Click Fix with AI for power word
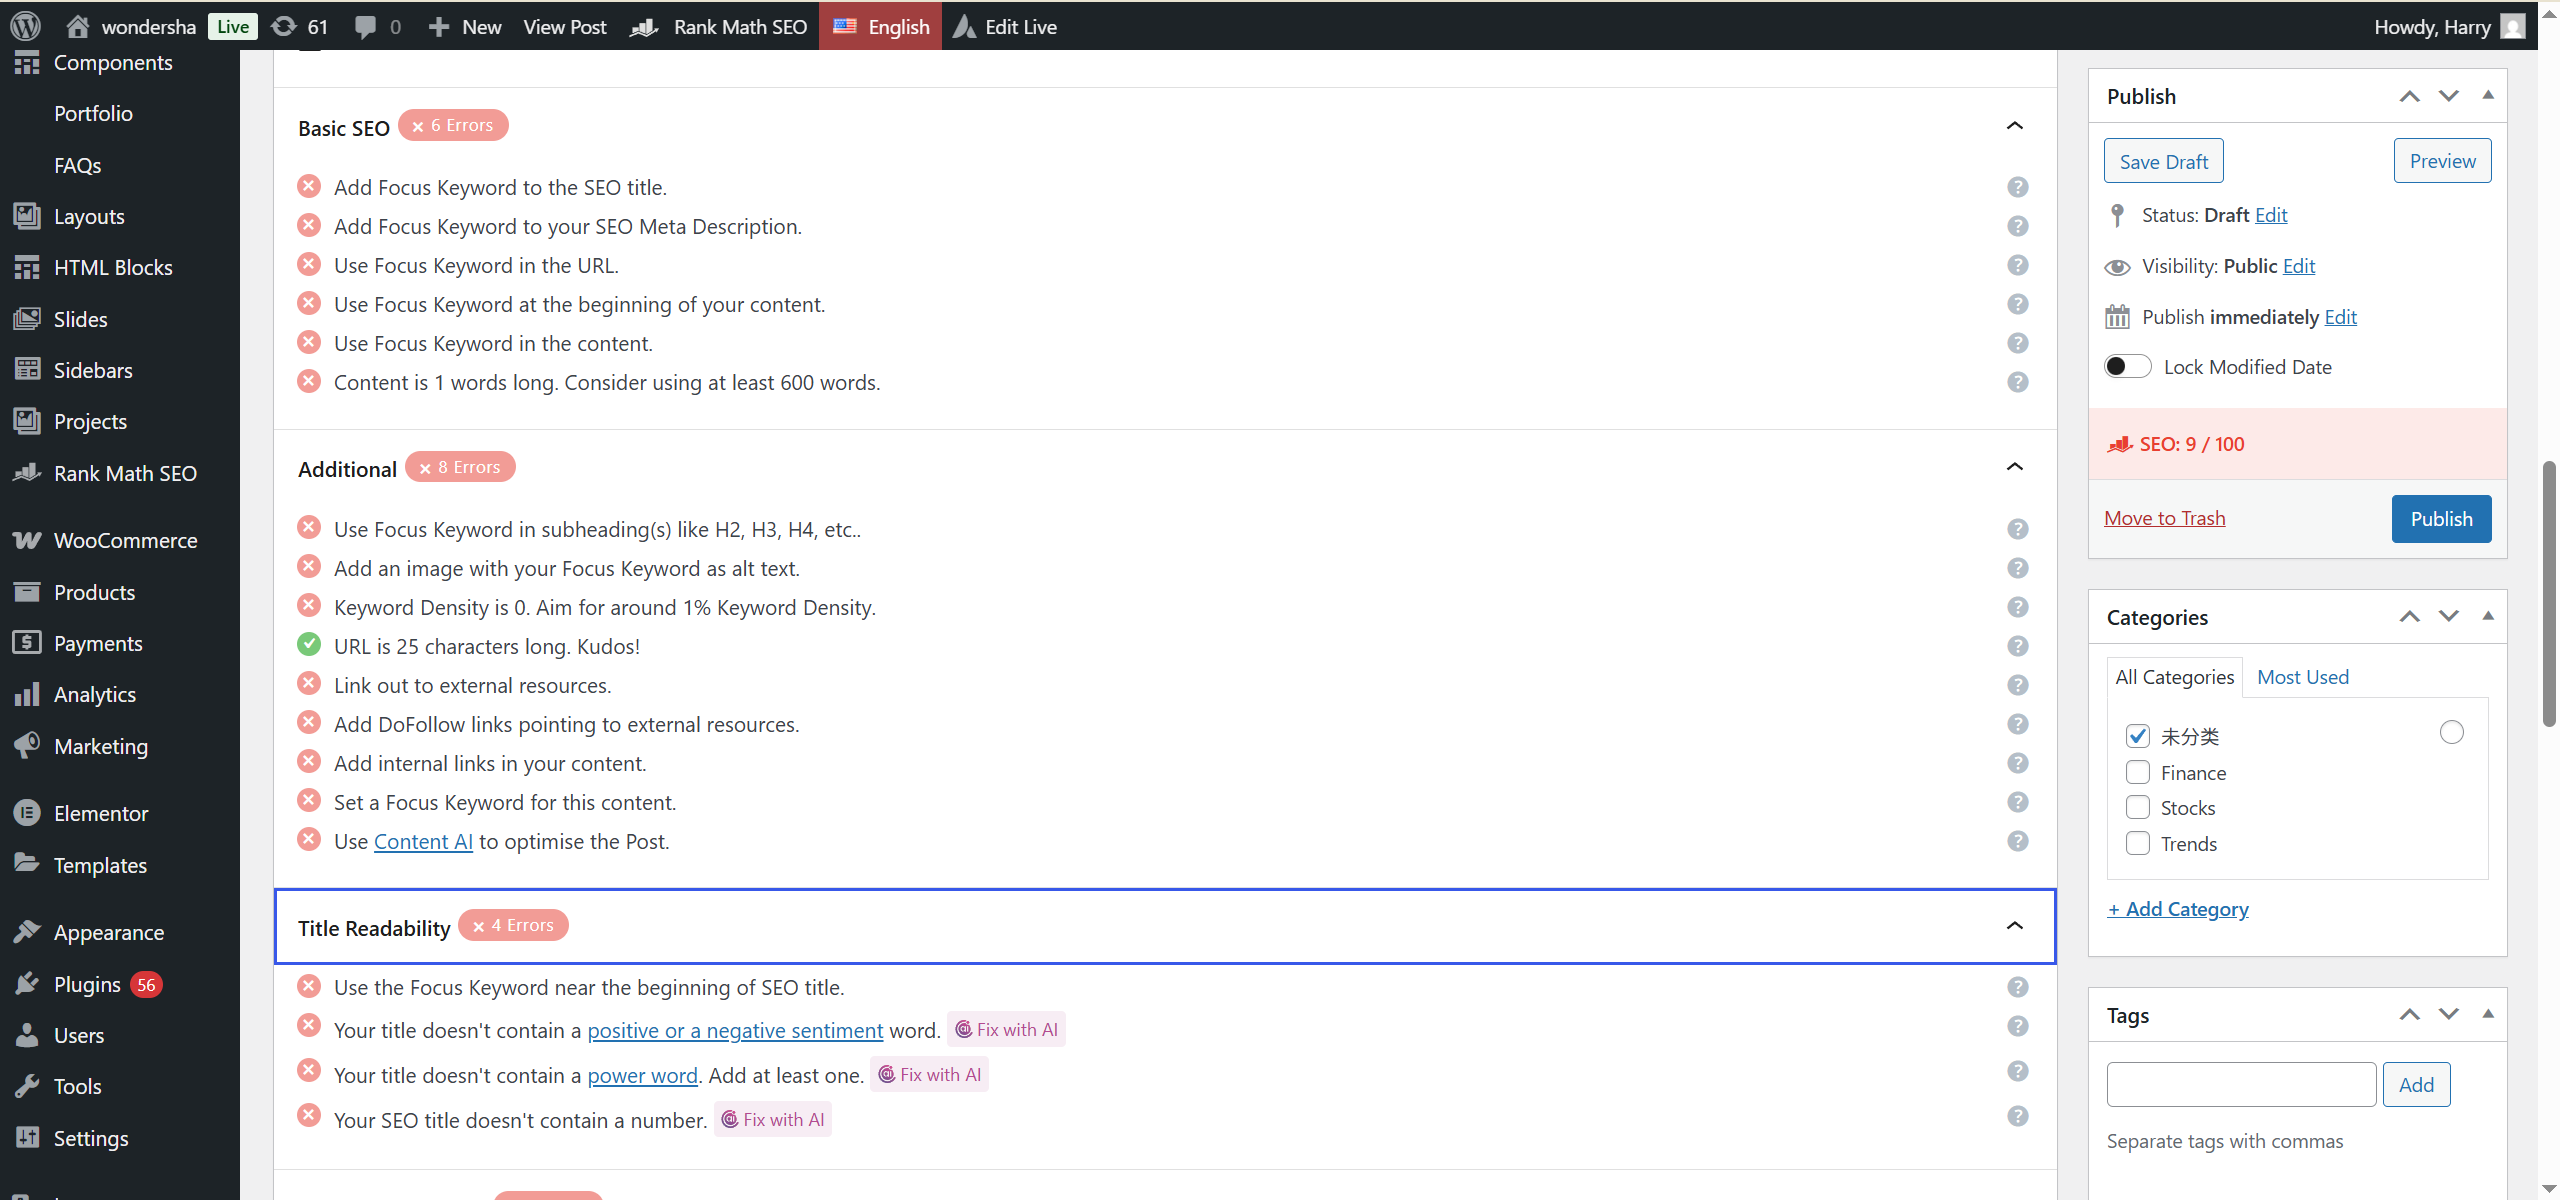 click(x=929, y=1074)
